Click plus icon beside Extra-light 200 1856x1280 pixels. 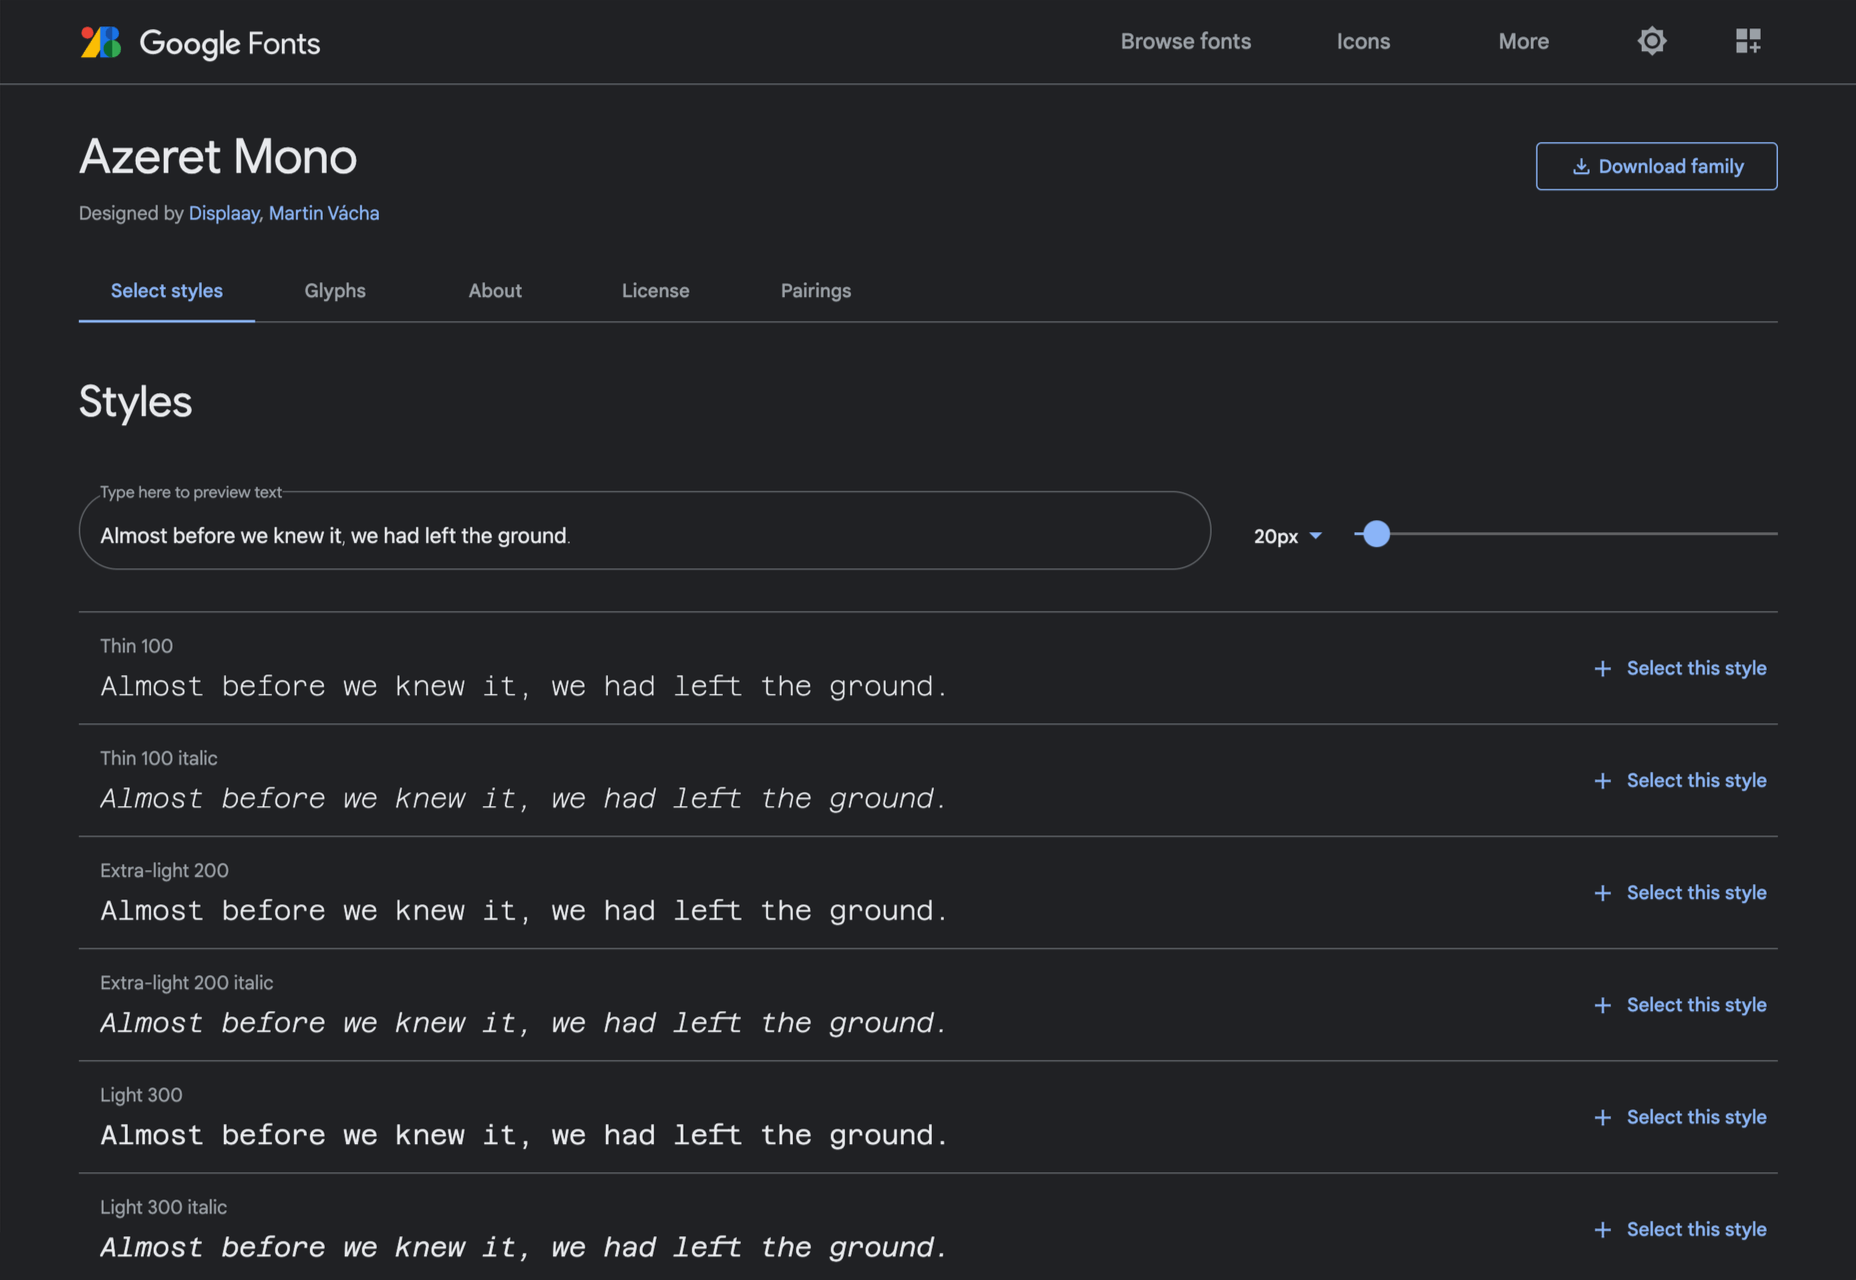pyautogui.click(x=1602, y=893)
